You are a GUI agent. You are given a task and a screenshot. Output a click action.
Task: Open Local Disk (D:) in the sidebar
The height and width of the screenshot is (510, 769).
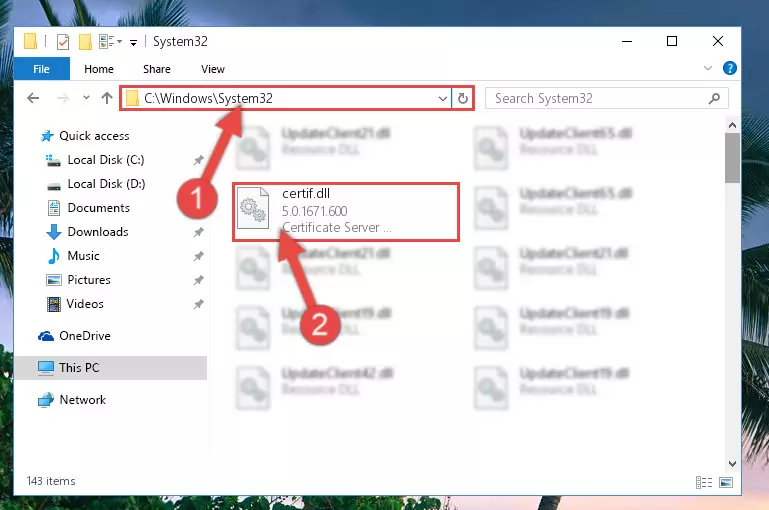click(x=106, y=184)
